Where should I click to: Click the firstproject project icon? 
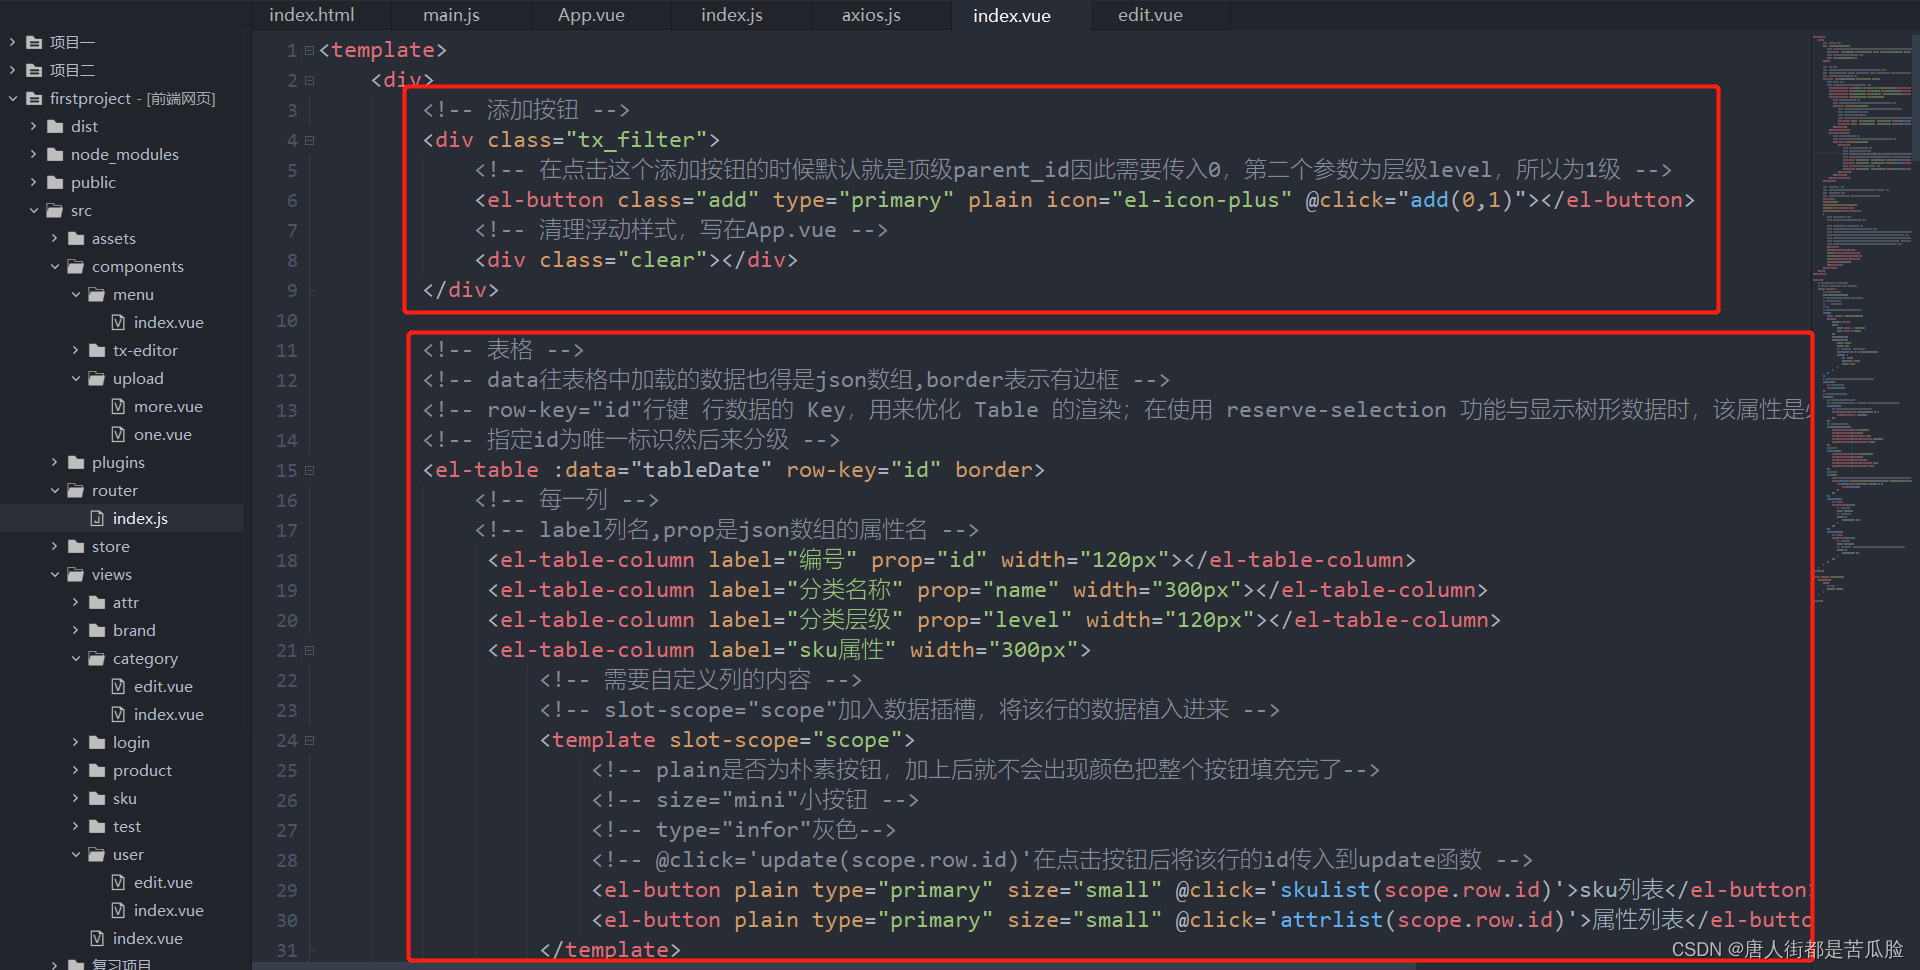click(34, 98)
